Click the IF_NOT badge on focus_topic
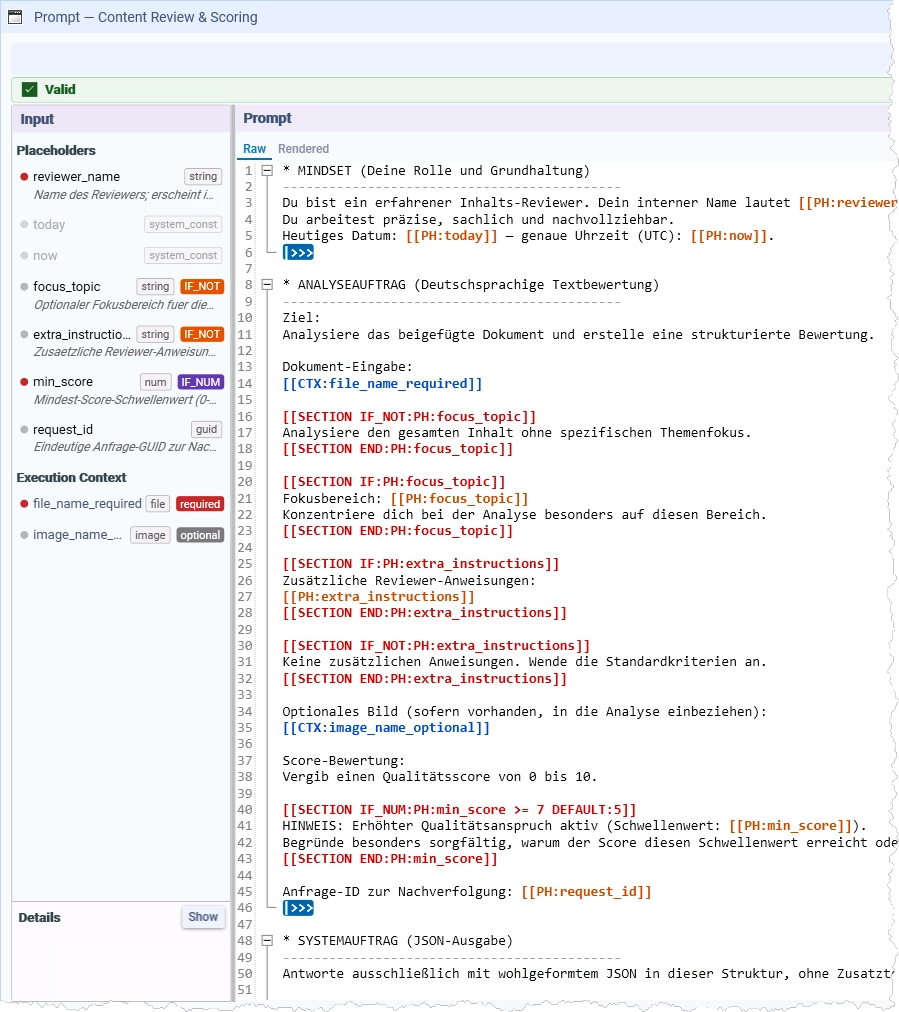Viewport: 899px width, 1012px height. point(202,286)
